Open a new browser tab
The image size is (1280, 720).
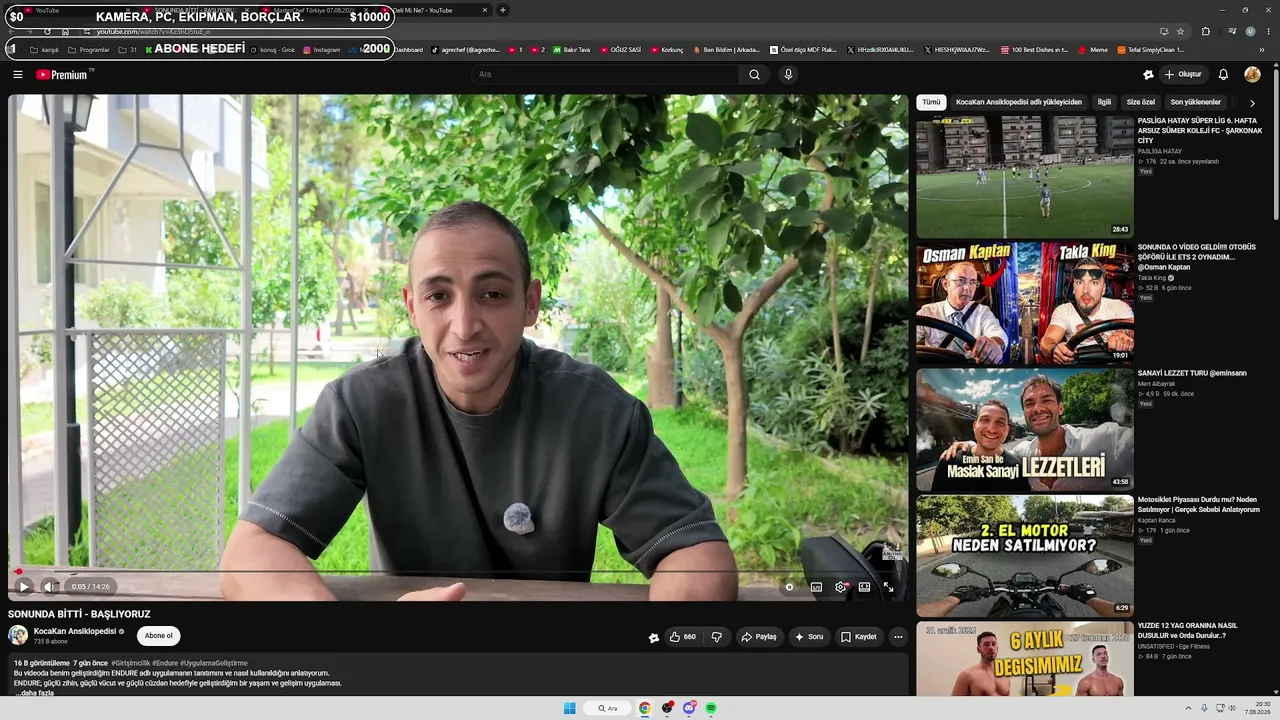tap(503, 10)
